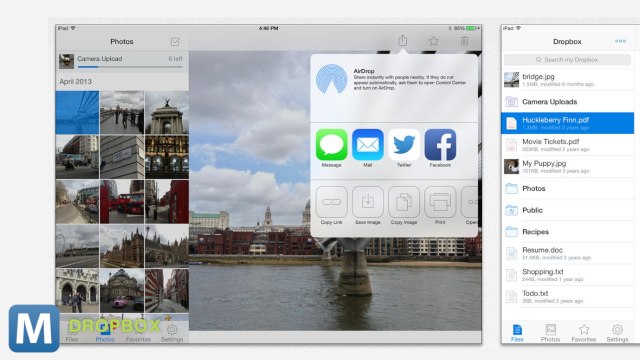
Task: Delete the photo with the trash icon
Action: coord(464,41)
